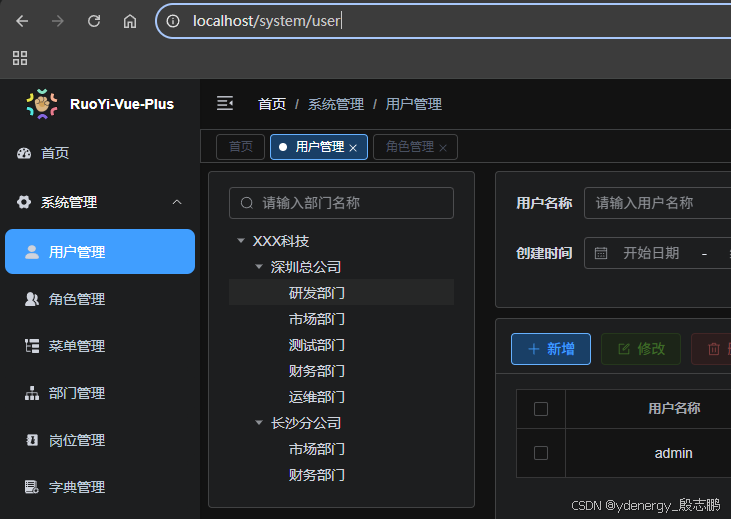The width and height of the screenshot is (731, 519).
Task: Click the 新增 add button
Action: [x=551, y=349]
